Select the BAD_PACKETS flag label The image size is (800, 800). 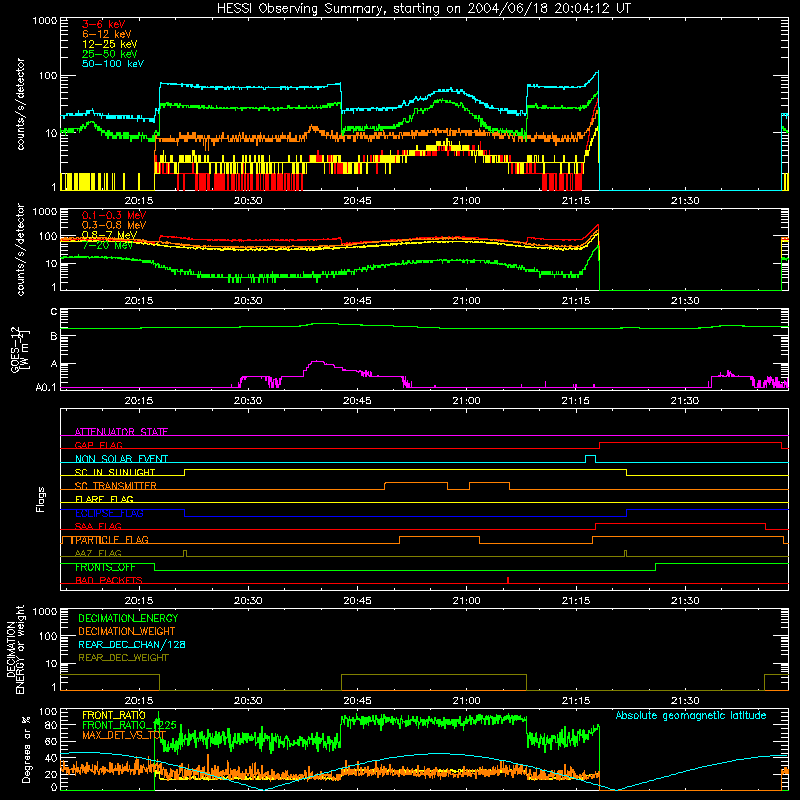click(109, 580)
